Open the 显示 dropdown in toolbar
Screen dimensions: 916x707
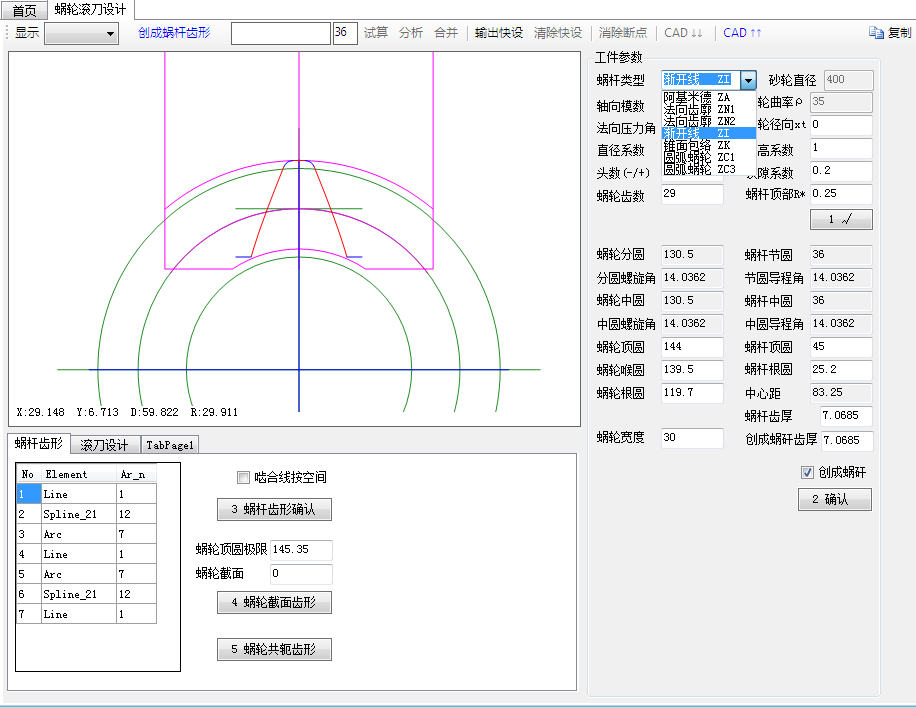click(81, 34)
